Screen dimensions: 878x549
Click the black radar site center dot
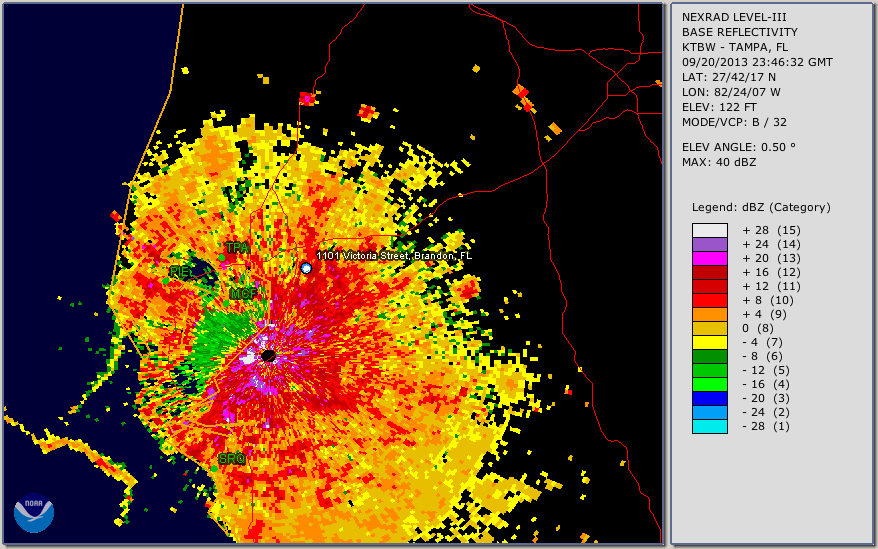(268, 355)
